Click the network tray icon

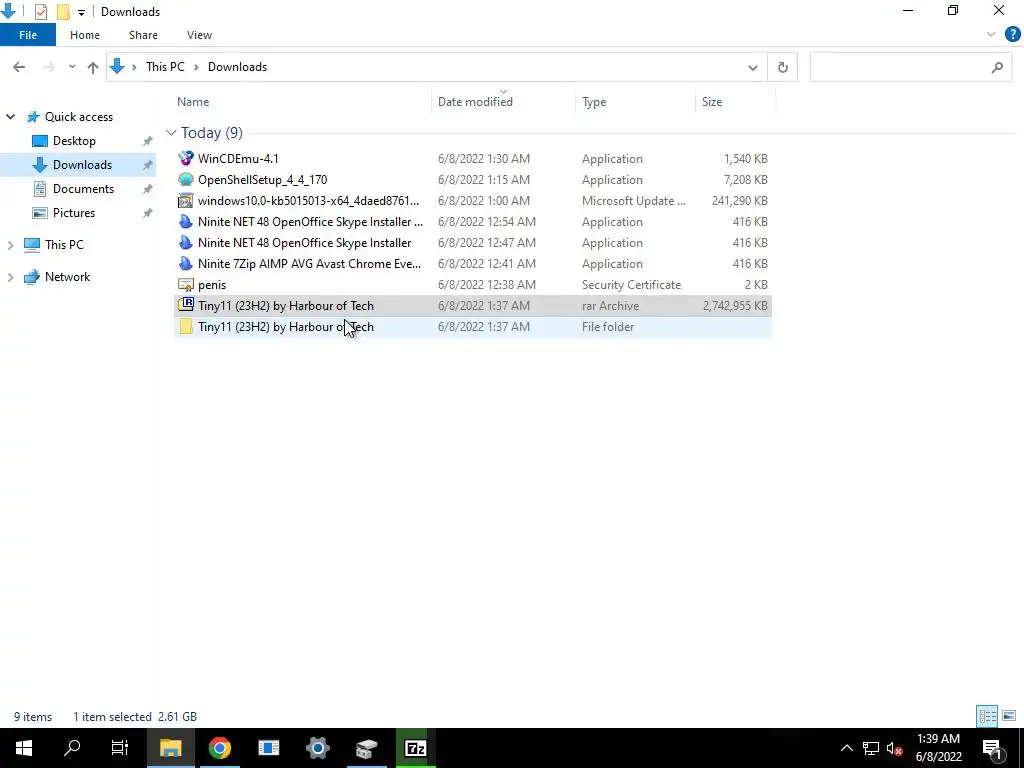tap(871, 748)
